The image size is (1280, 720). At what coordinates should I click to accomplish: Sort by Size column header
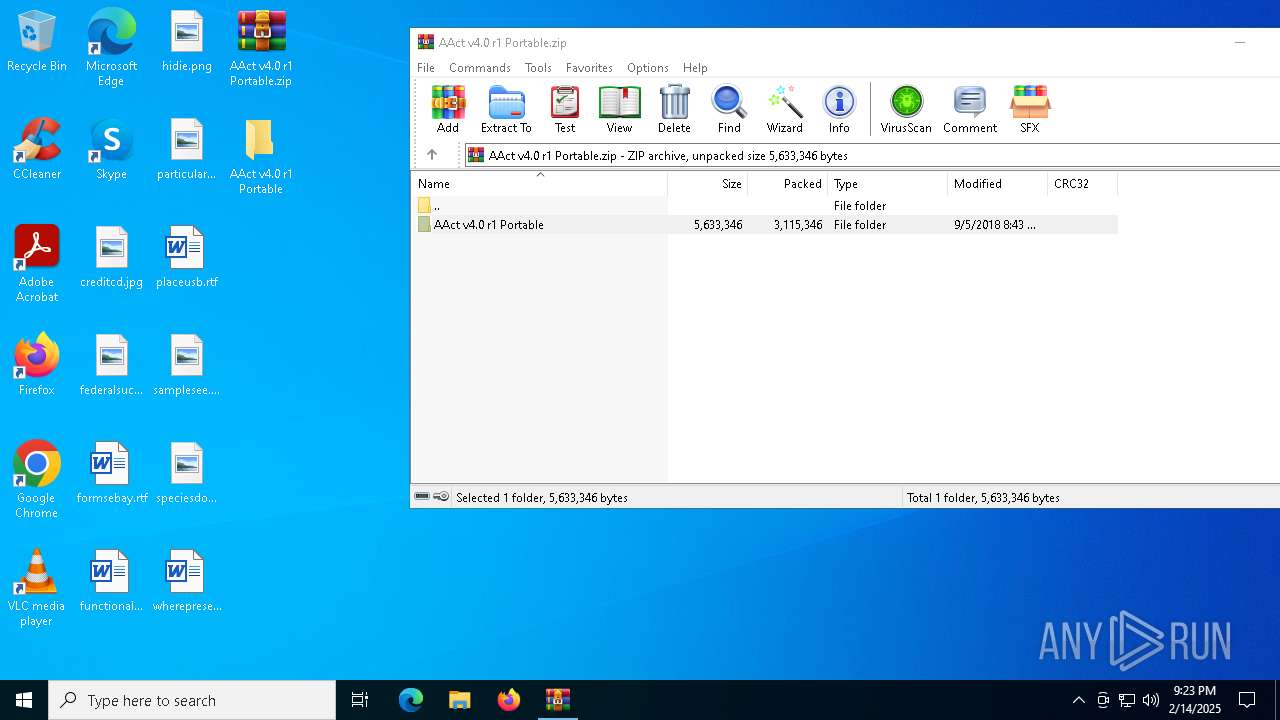click(x=708, y=184)
